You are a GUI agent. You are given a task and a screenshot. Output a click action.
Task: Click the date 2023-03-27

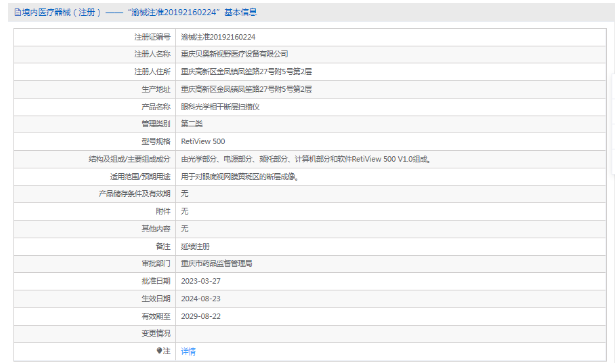[x=200, y=281]
